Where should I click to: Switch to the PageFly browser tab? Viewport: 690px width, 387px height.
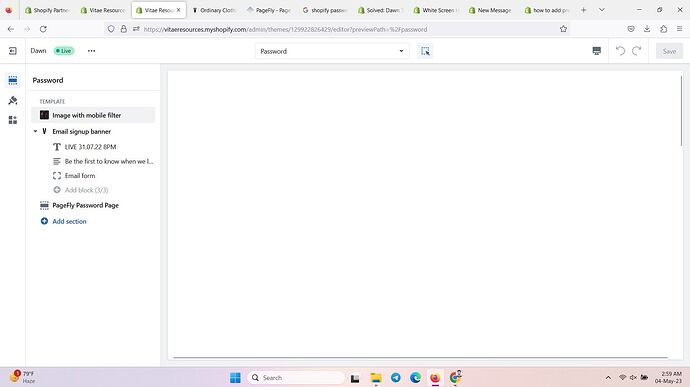269,10
